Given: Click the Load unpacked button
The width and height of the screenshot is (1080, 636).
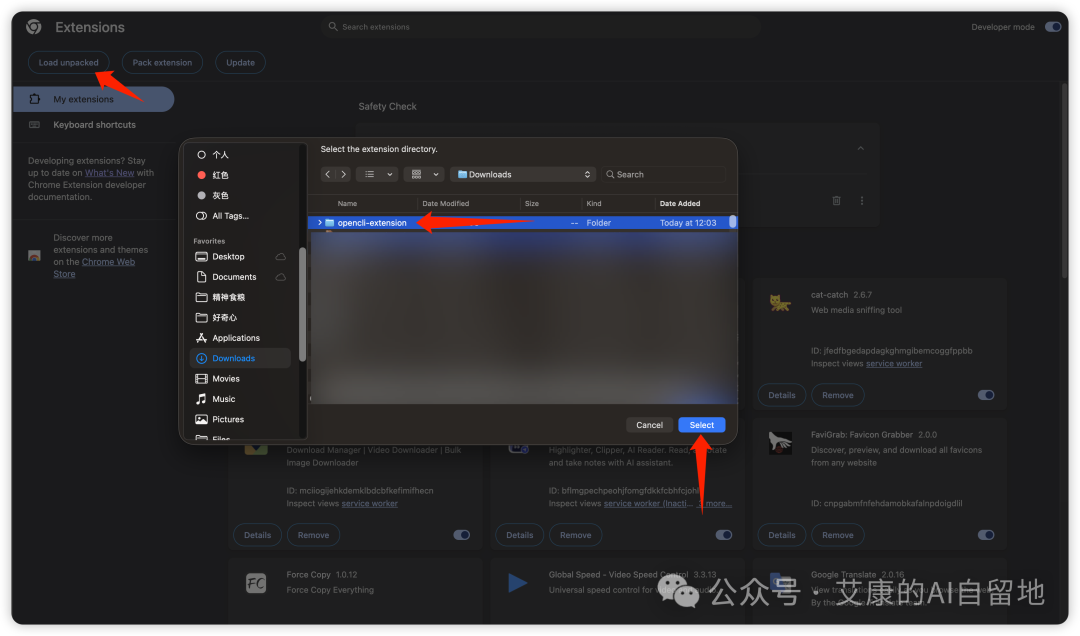Looking at the screenshot, I should pos(68,63).
